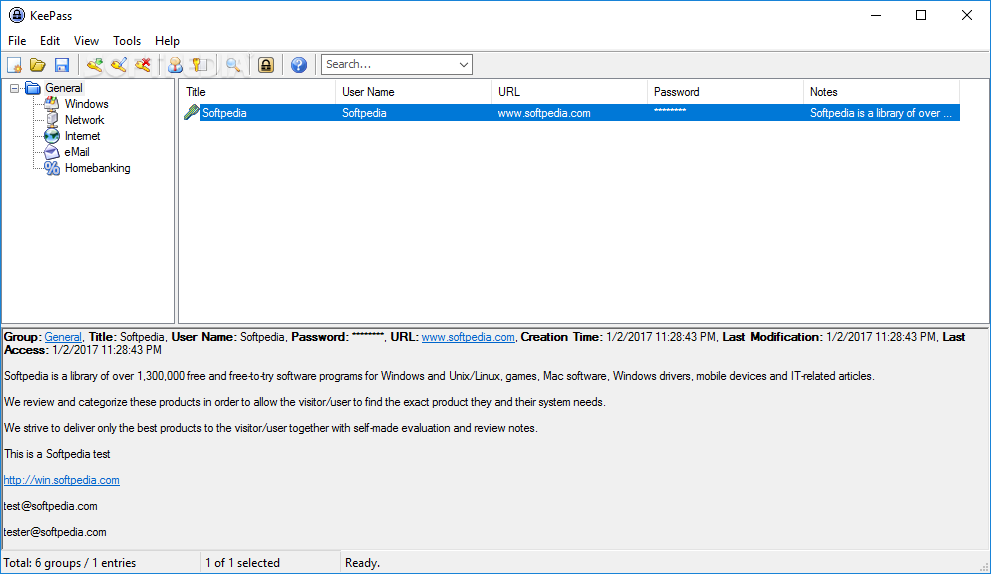
Task: Click inside the Search text field
Action: 389,64
